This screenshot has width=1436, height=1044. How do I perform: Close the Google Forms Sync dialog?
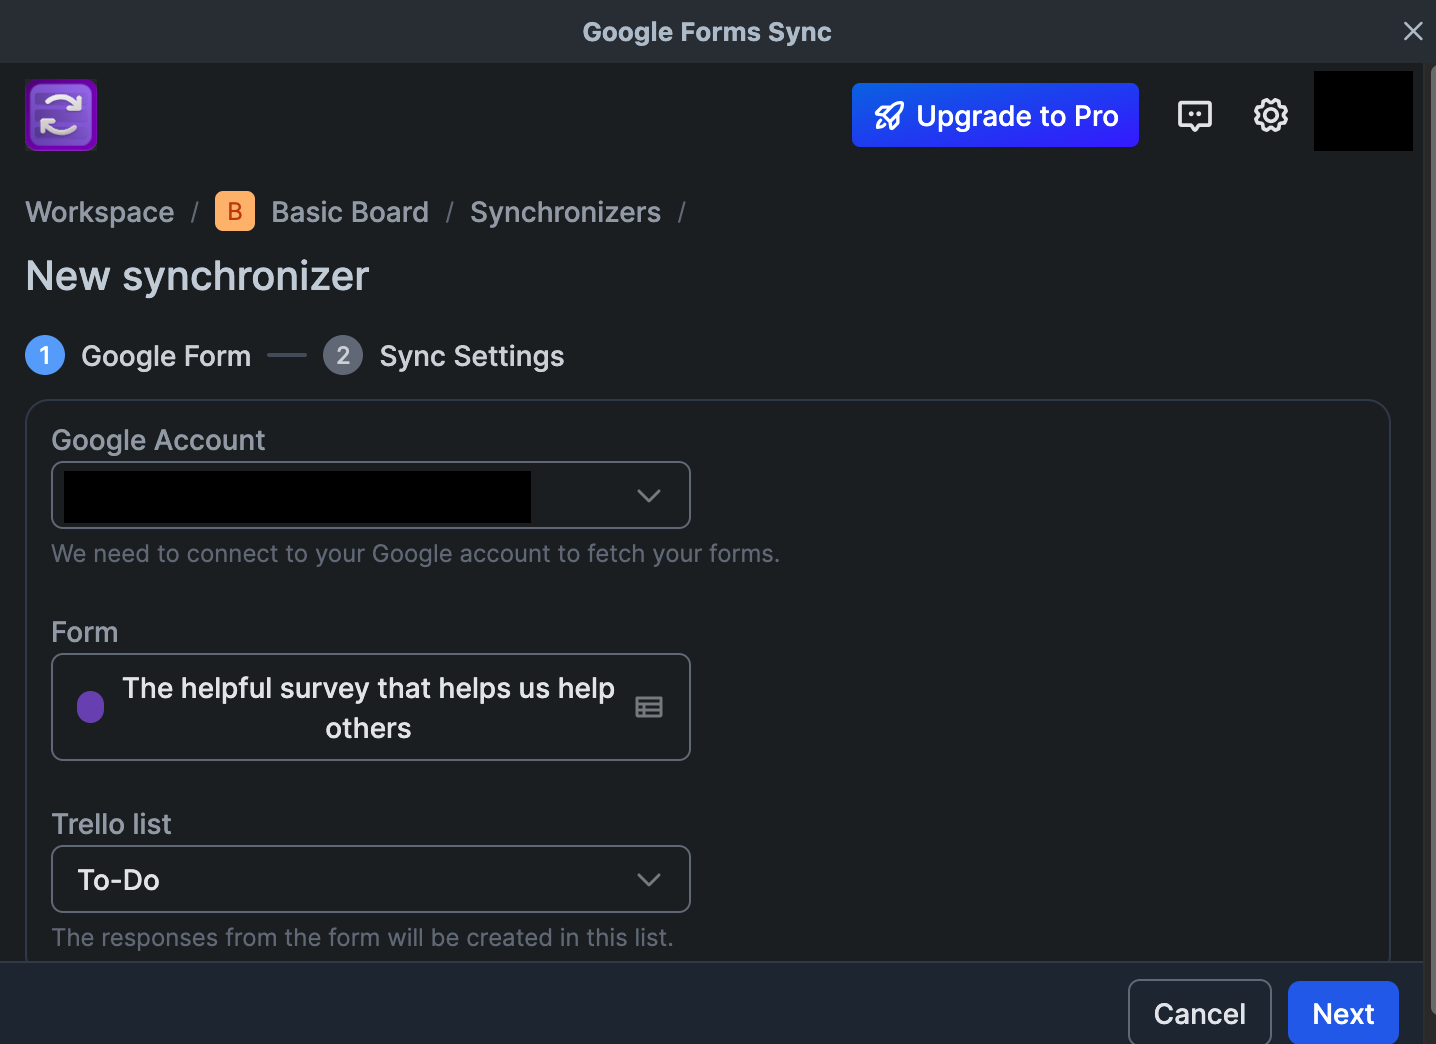tap(1412, 31)
